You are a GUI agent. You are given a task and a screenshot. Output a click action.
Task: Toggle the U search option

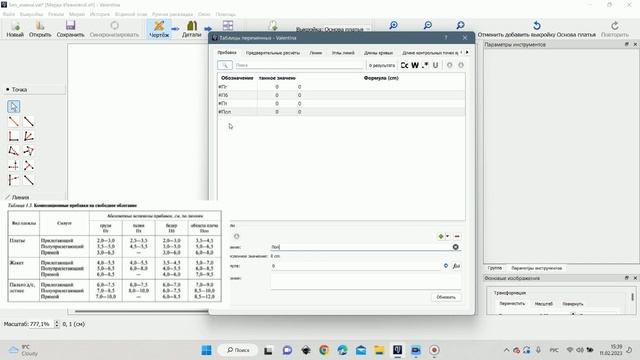coord(436,65)
